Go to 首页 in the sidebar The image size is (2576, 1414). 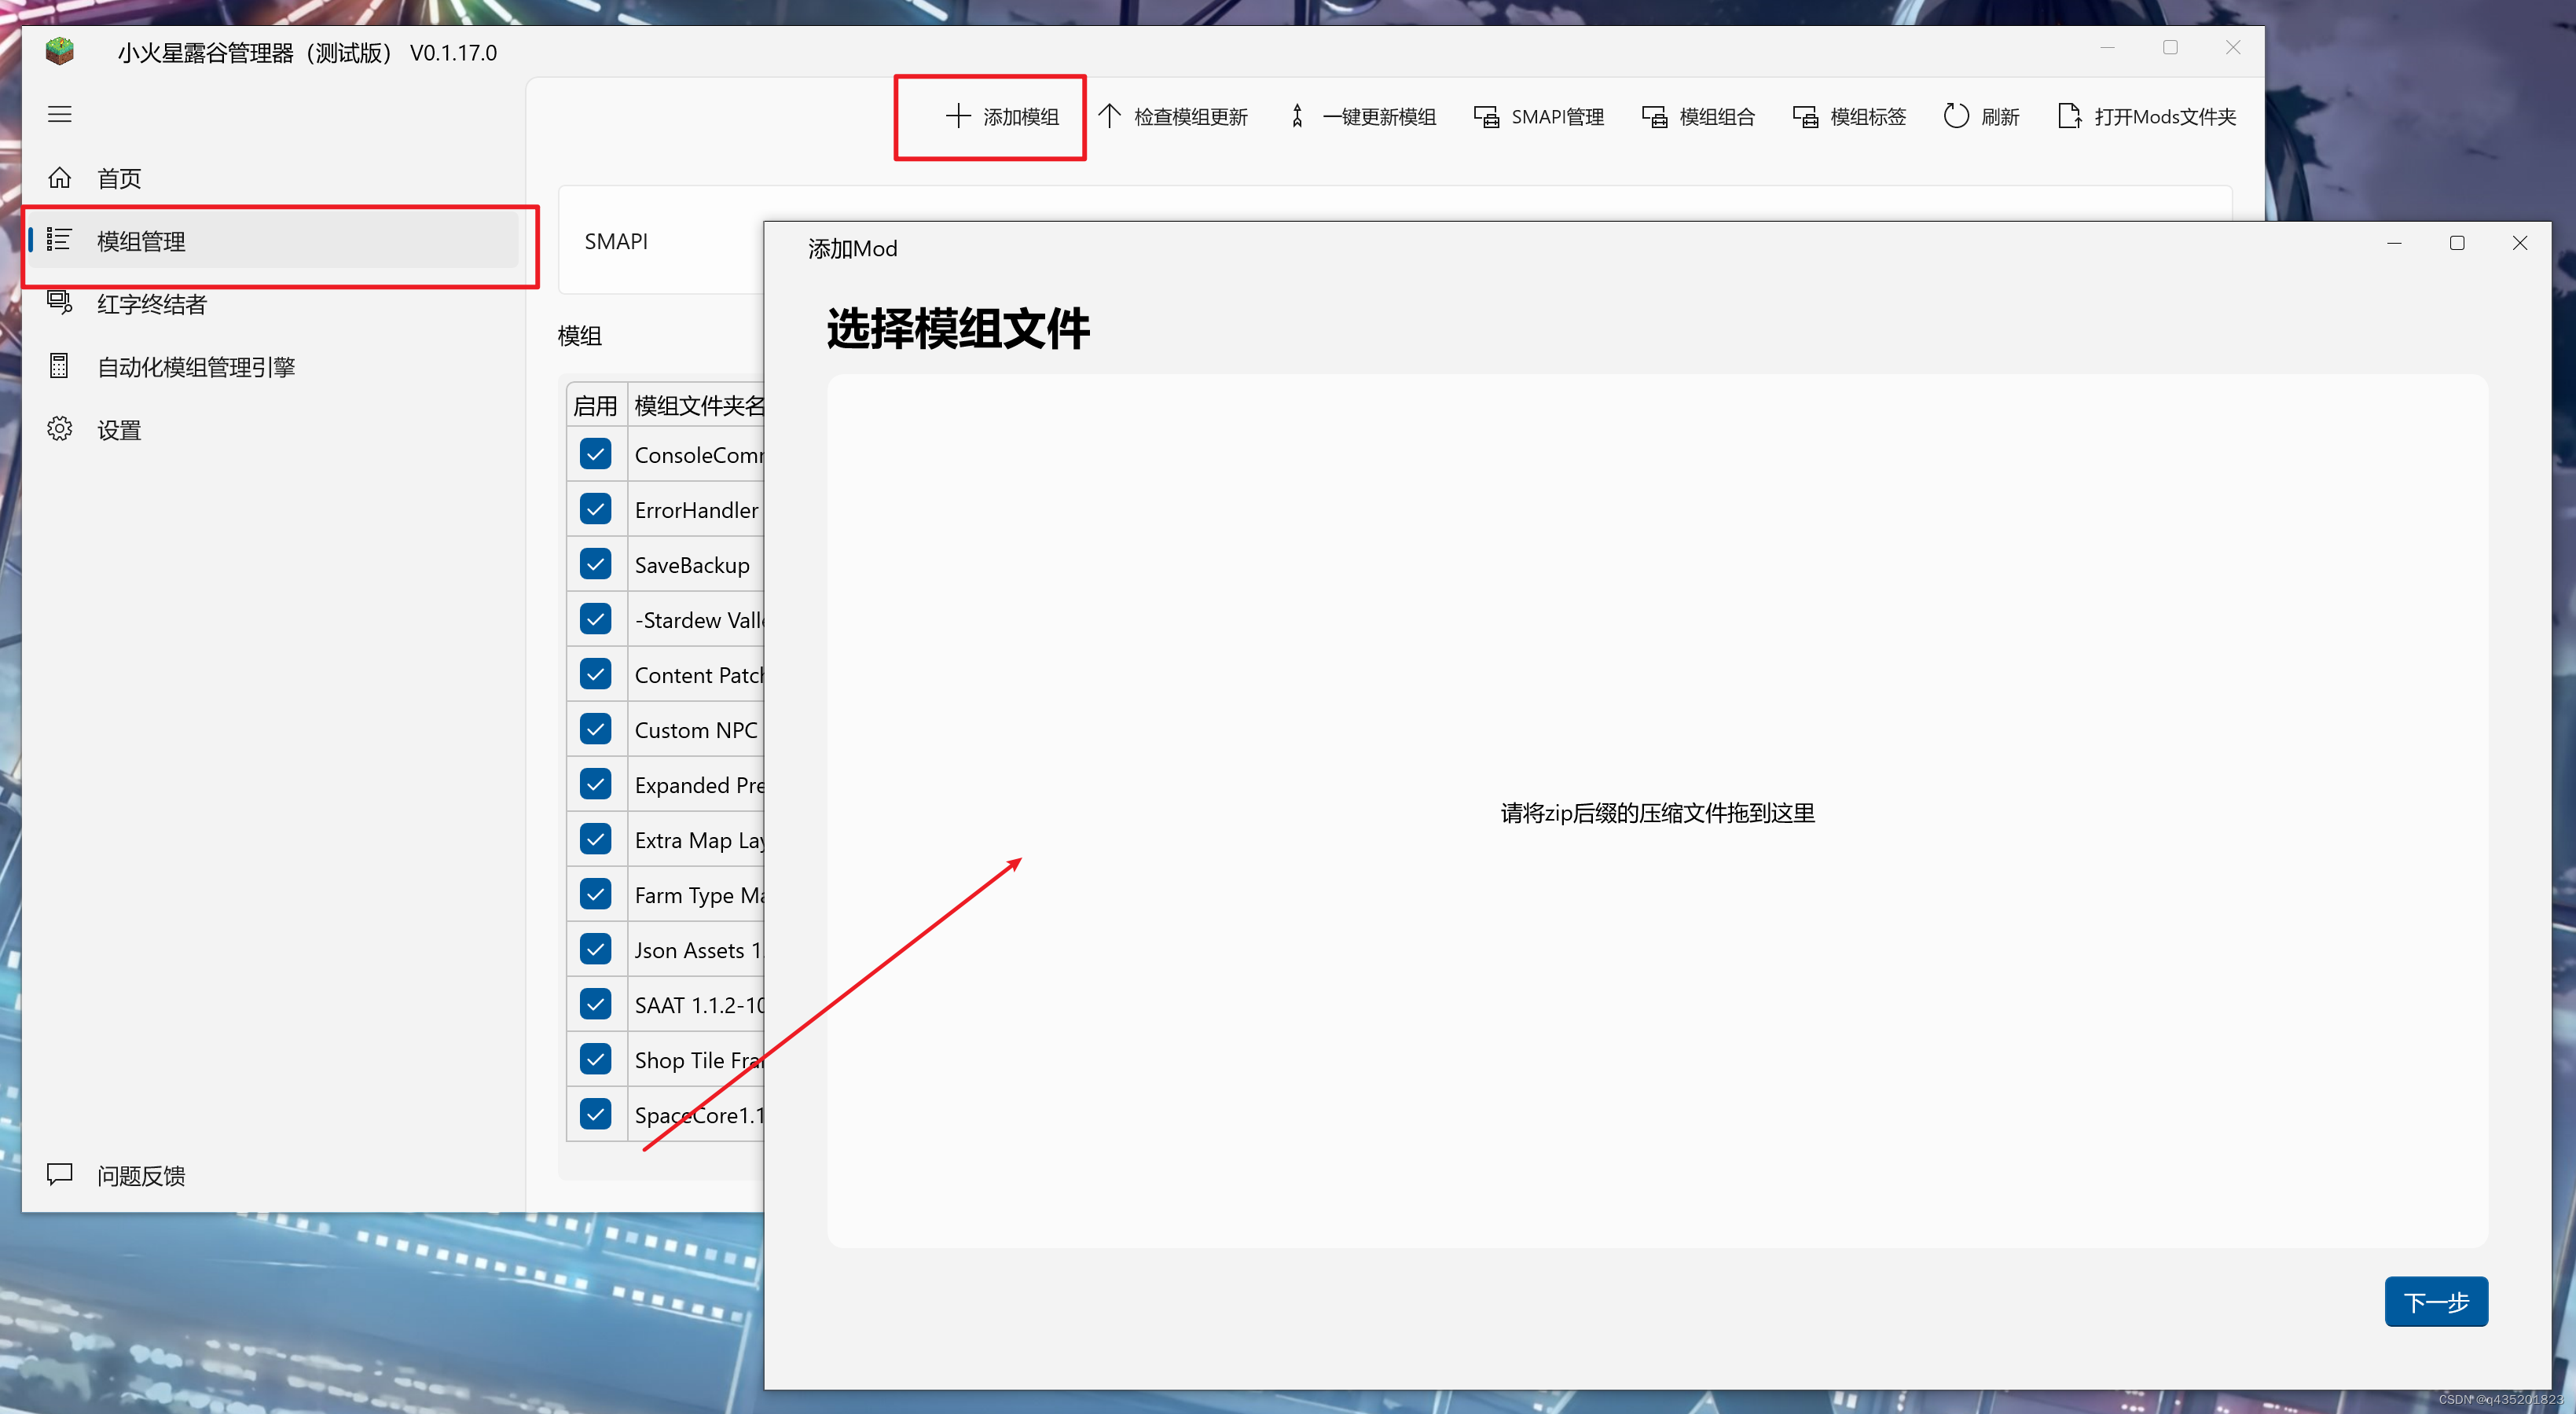pos(118,178)
